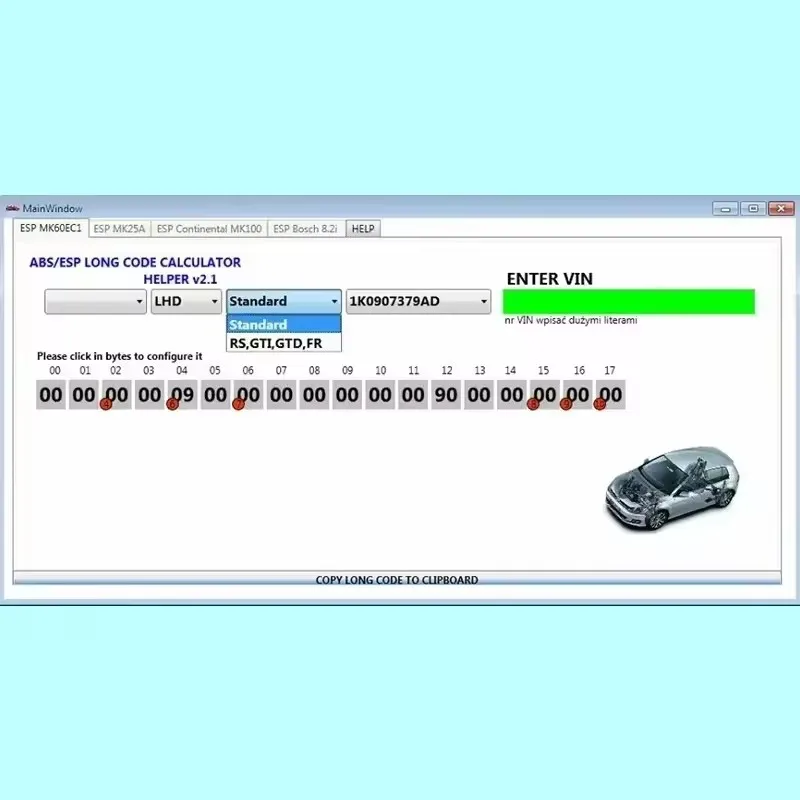
Task: Open the LHD dropdown
Action: coord(185,301)
